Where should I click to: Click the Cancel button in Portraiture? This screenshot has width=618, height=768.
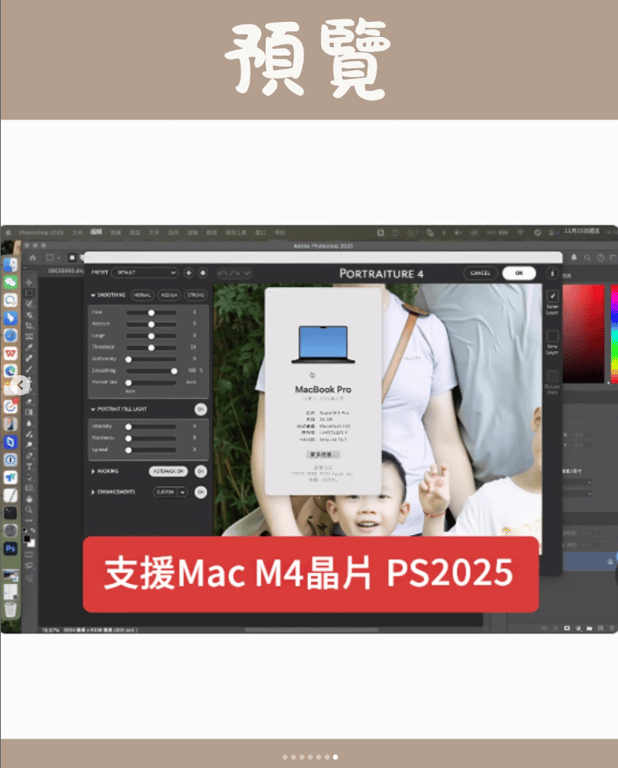pos(480,273)
